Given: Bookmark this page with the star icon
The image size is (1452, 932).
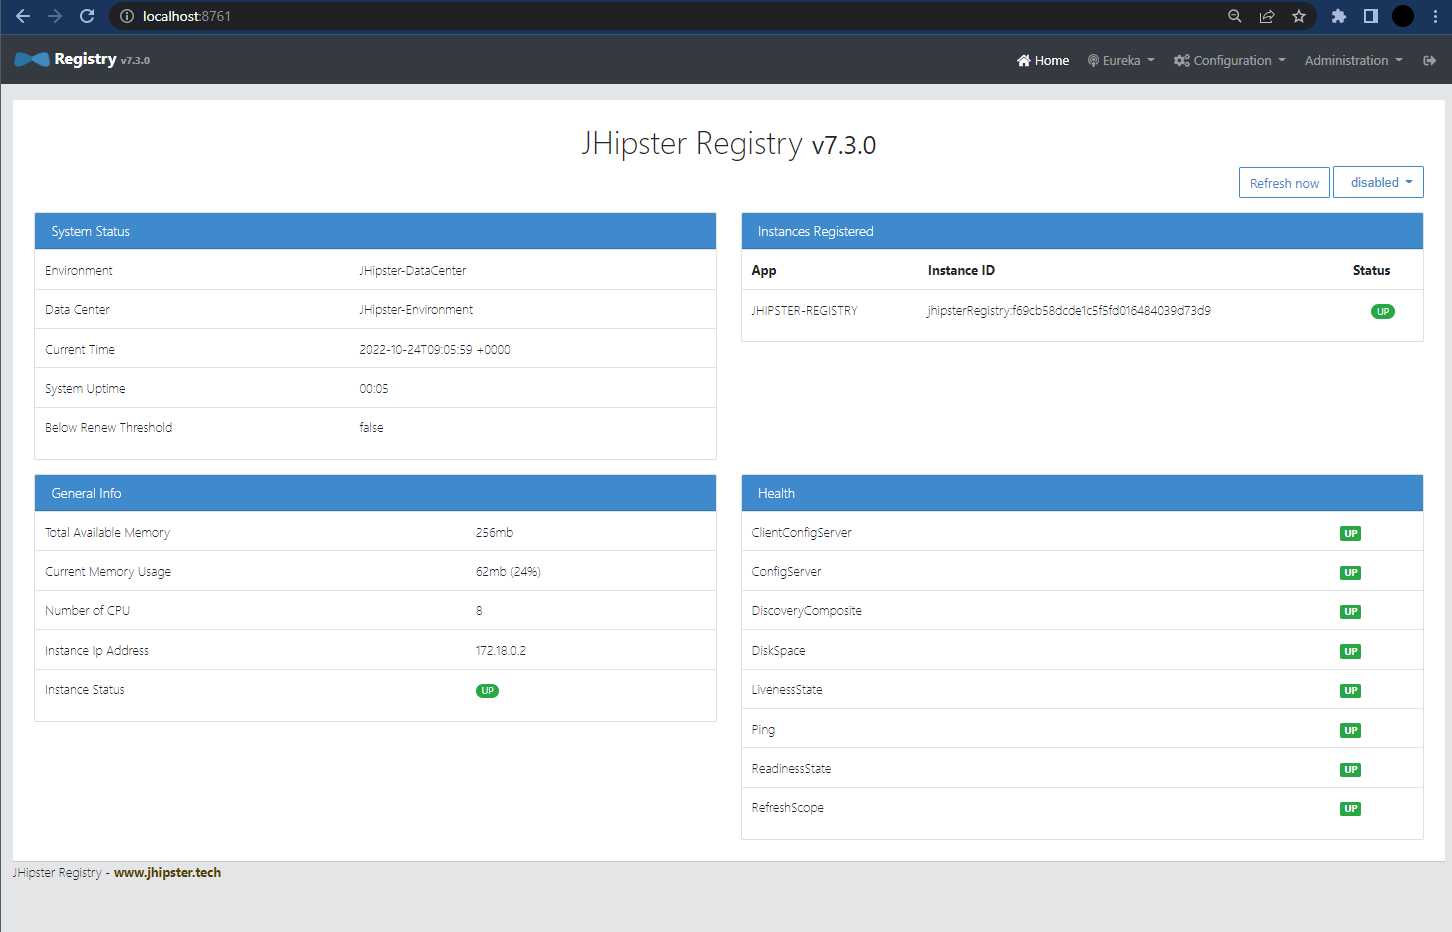Looking at the screenshot, I should 1299,16.
